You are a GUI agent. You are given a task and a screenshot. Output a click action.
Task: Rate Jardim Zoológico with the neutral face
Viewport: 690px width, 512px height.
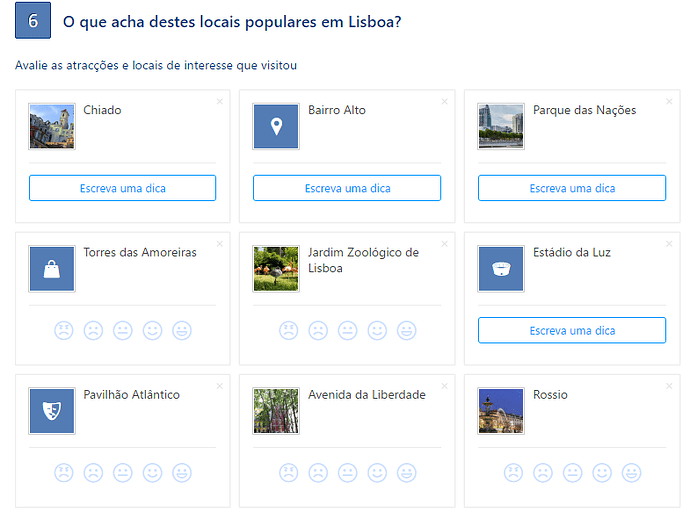(347, 330)
